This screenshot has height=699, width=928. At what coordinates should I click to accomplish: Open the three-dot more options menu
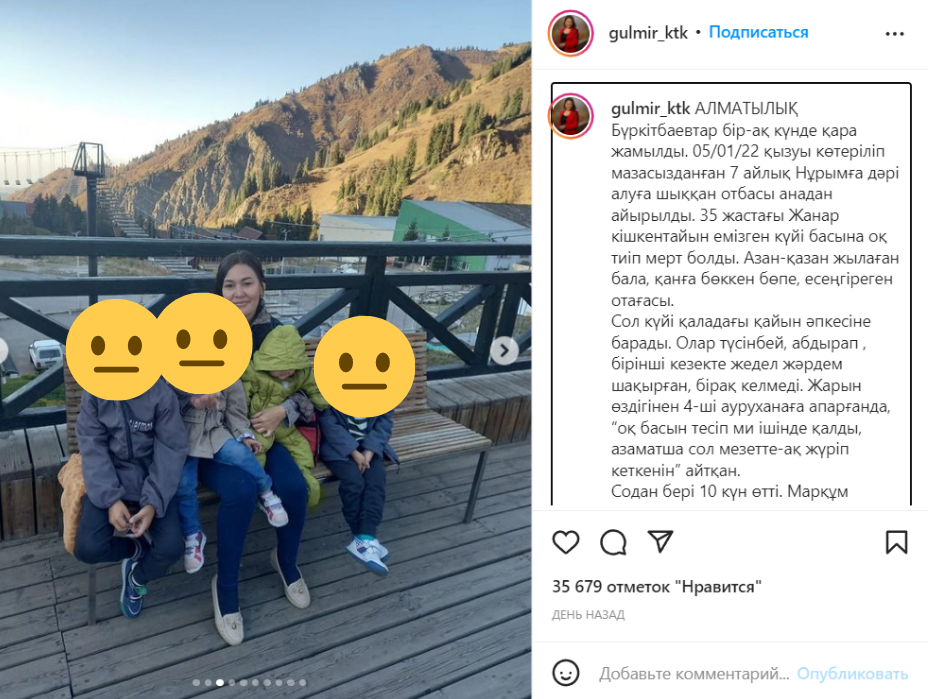[x=894, y=34]
